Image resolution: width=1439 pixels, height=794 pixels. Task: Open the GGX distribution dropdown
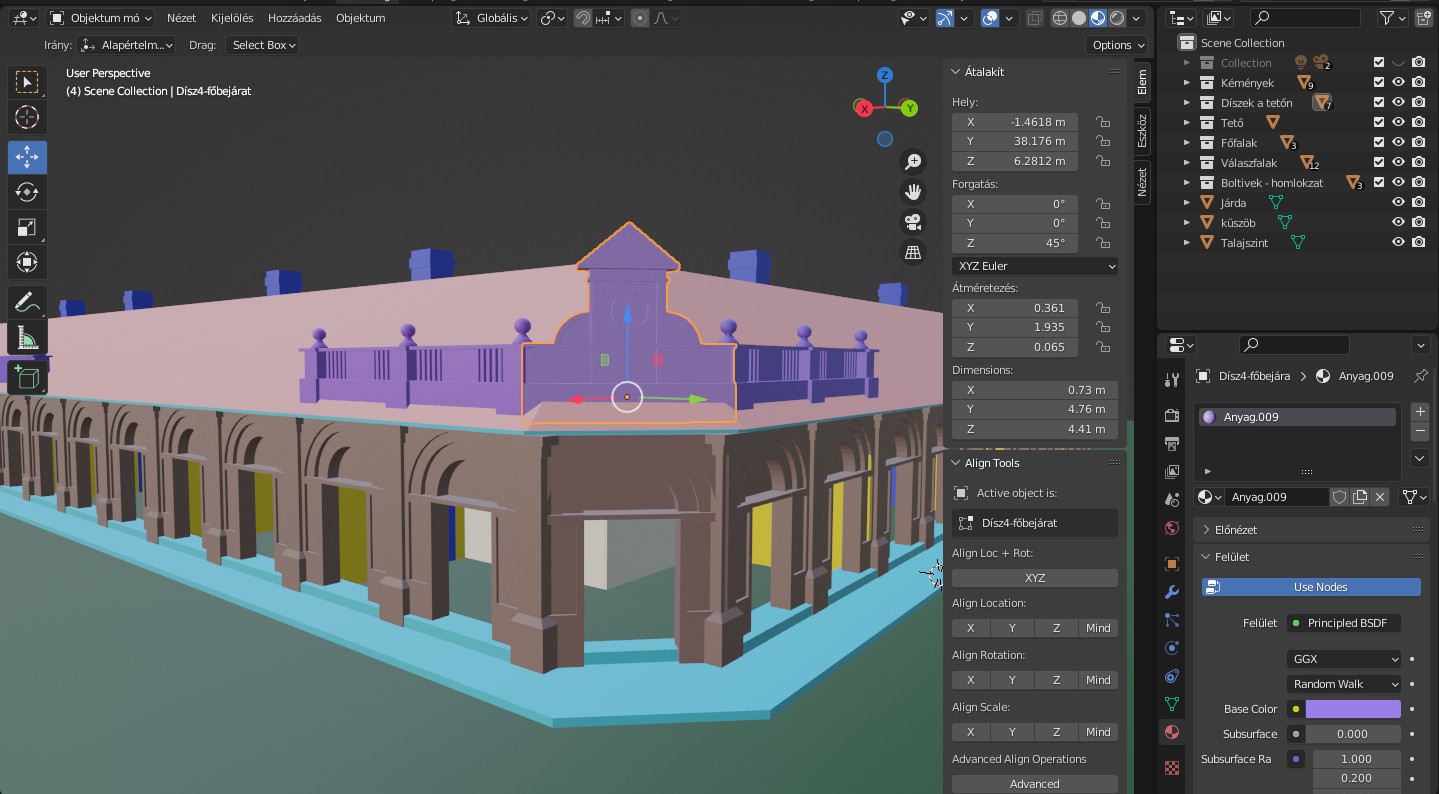click(1344, 659)
